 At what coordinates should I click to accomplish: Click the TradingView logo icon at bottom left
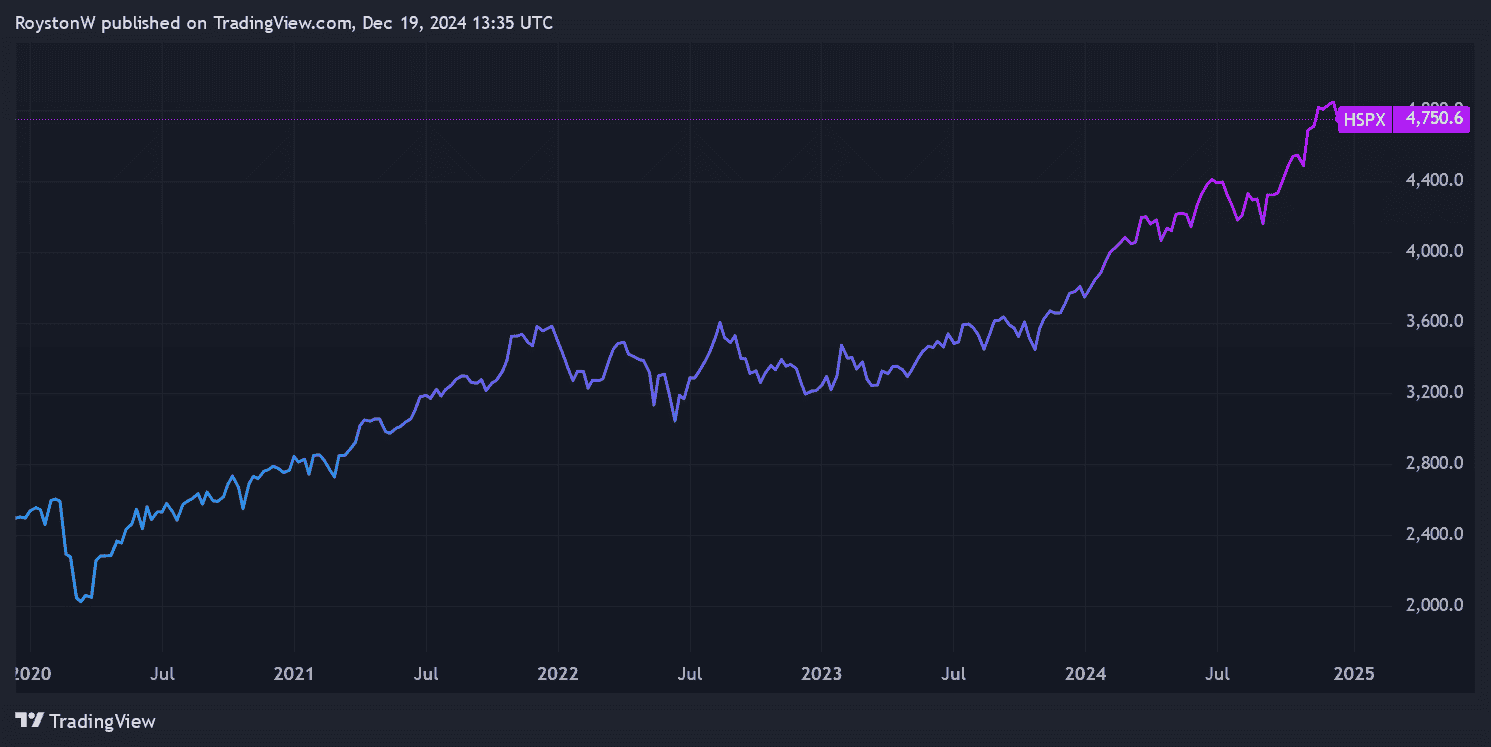click(29, 720)
